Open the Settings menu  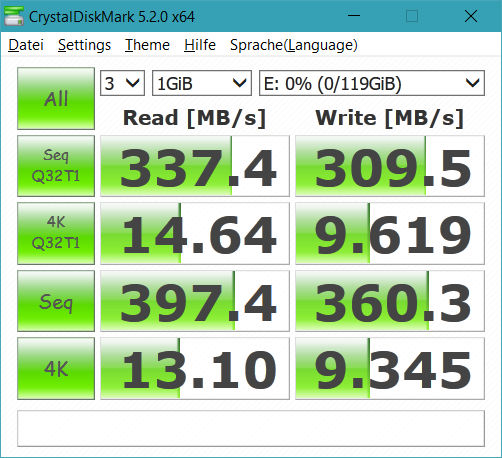(x=84, y=45)
